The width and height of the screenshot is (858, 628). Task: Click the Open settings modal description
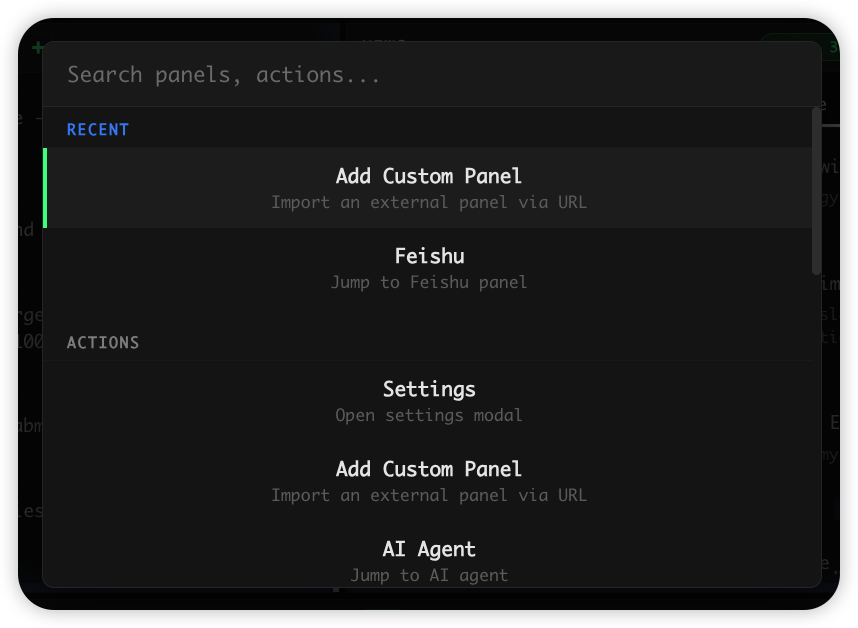coord(429,415)
